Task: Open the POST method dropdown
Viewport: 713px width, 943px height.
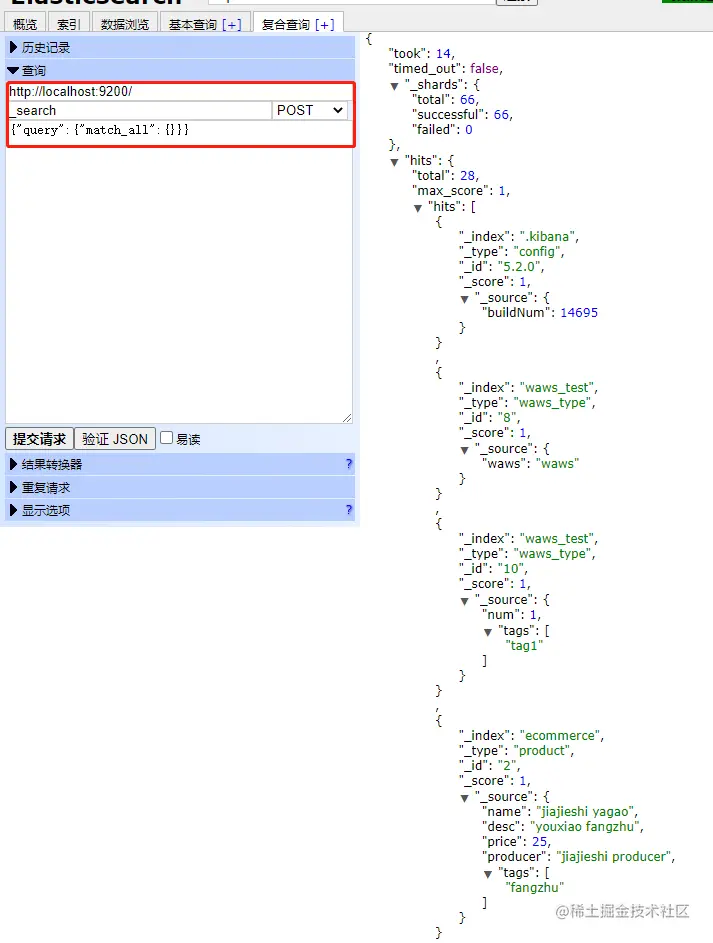Action: coord(310,111)
